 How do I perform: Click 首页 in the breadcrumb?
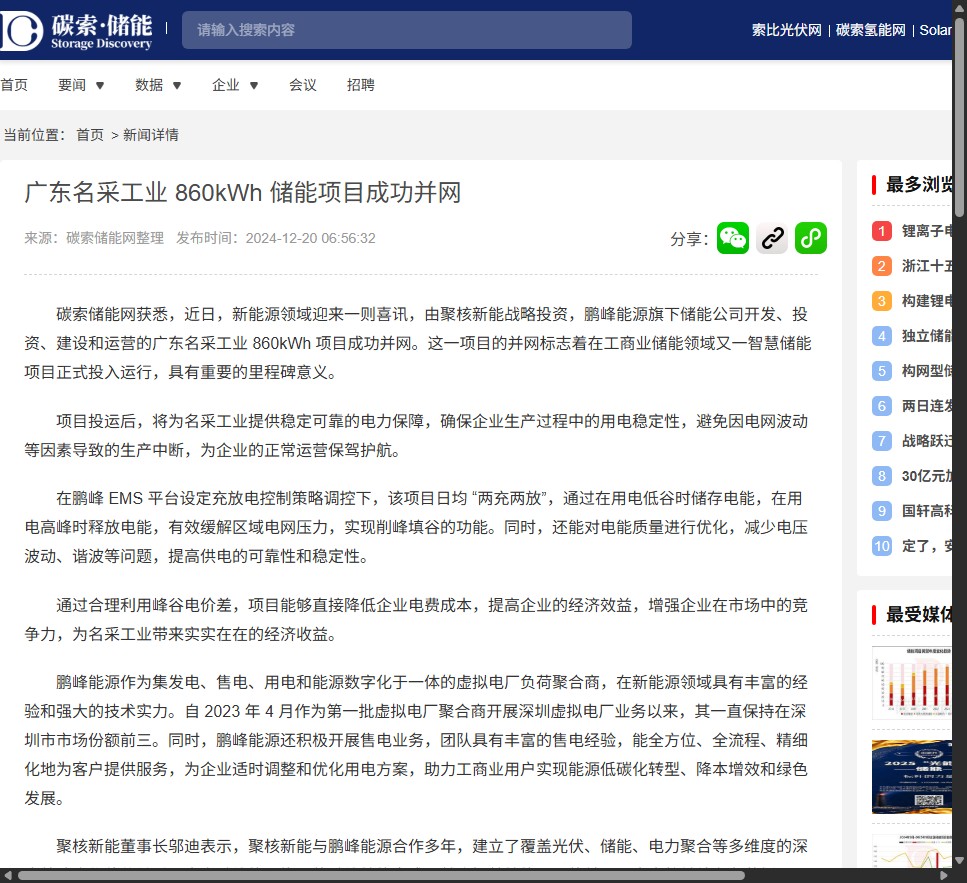coord(90,135)
